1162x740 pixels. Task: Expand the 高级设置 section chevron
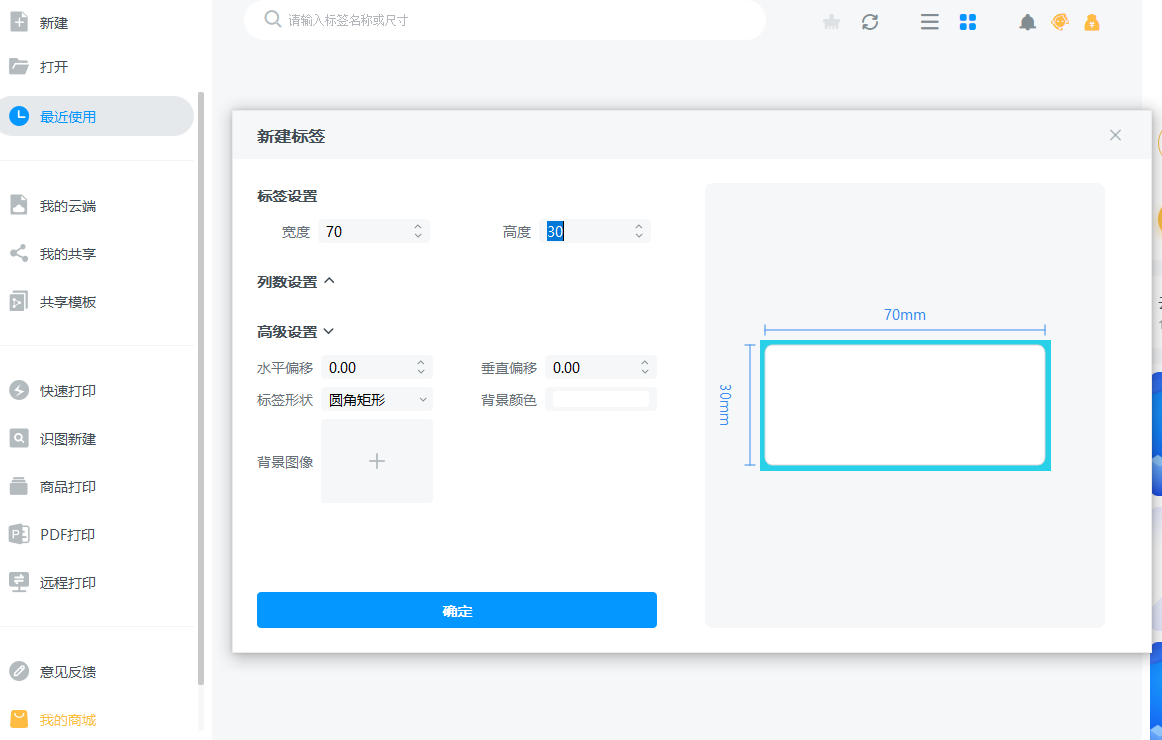click(x=328, y=332)
